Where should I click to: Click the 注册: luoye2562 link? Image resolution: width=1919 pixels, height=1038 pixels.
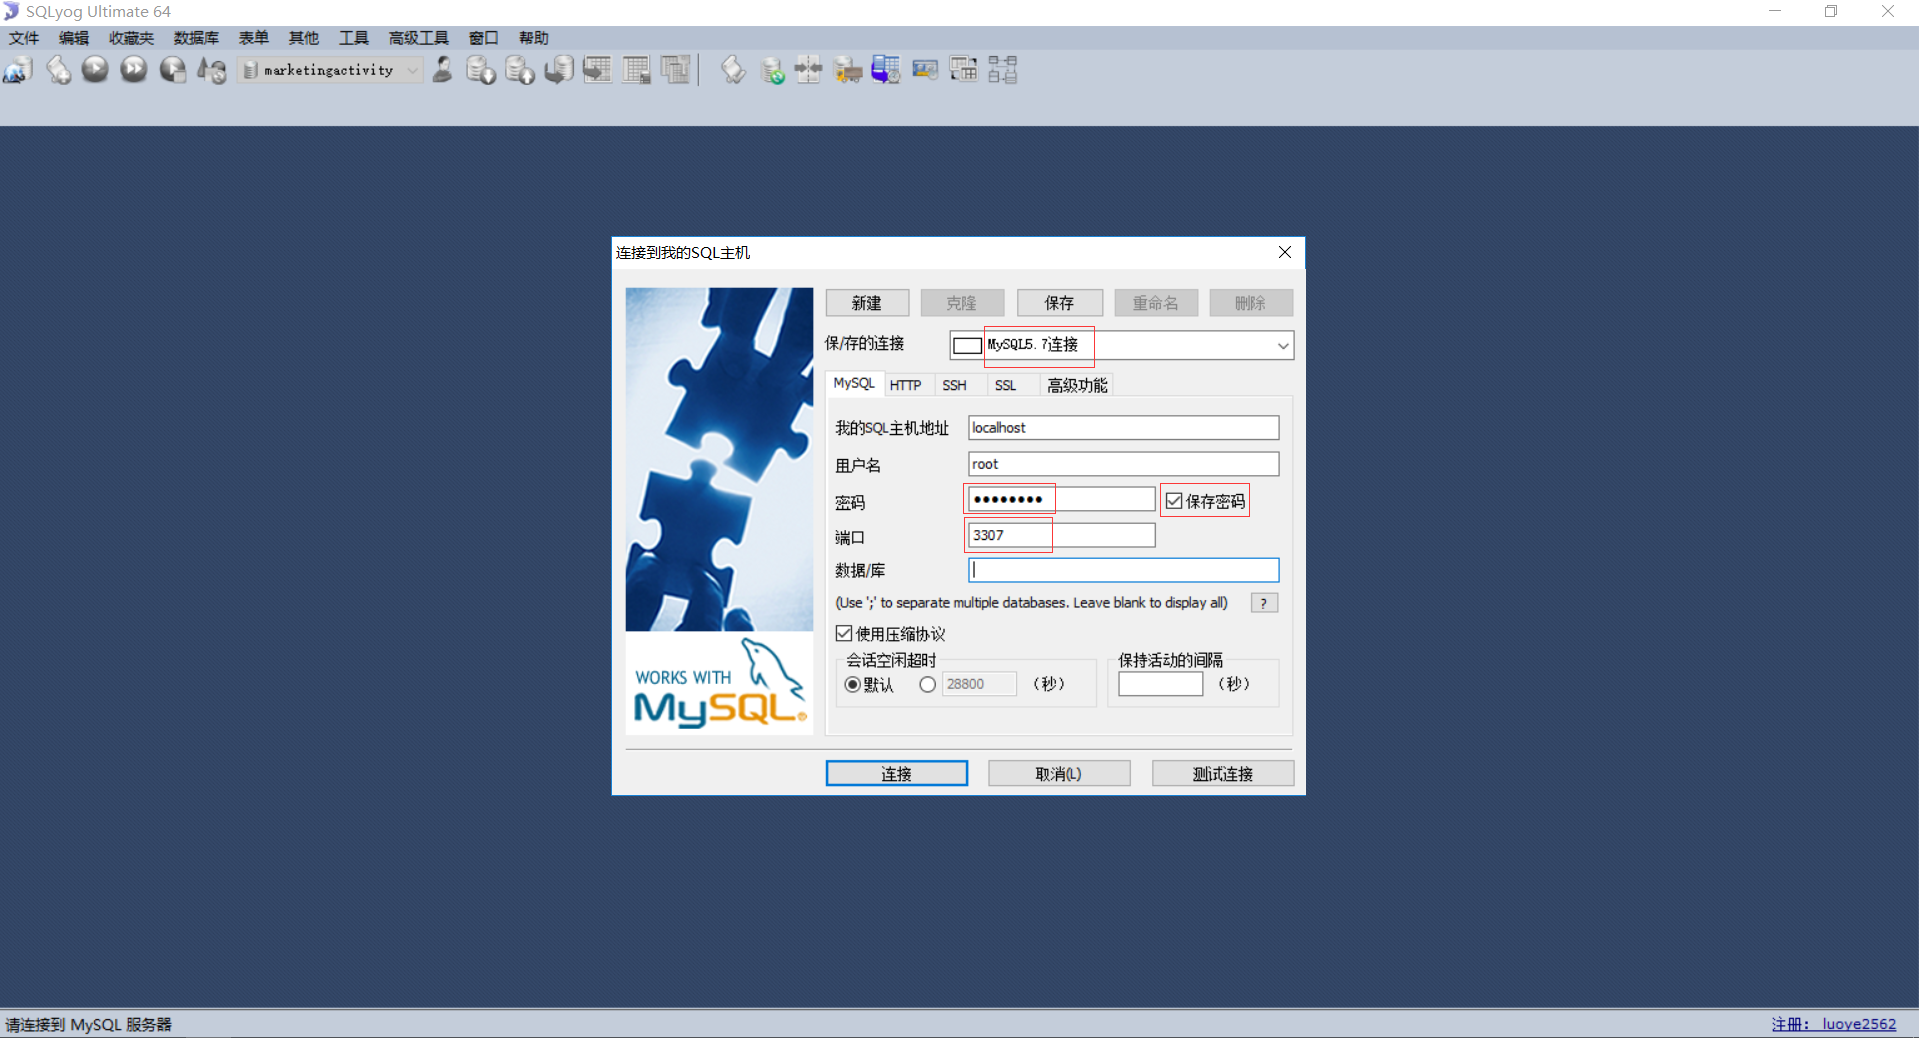coord(1834,1024)
